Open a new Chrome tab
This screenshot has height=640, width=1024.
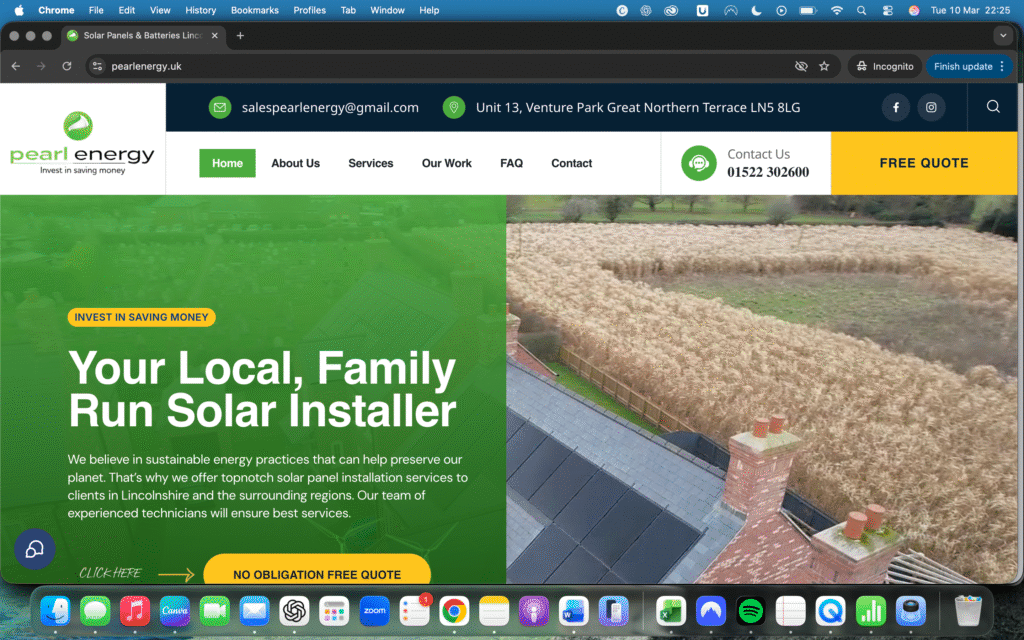coord(240,35)
